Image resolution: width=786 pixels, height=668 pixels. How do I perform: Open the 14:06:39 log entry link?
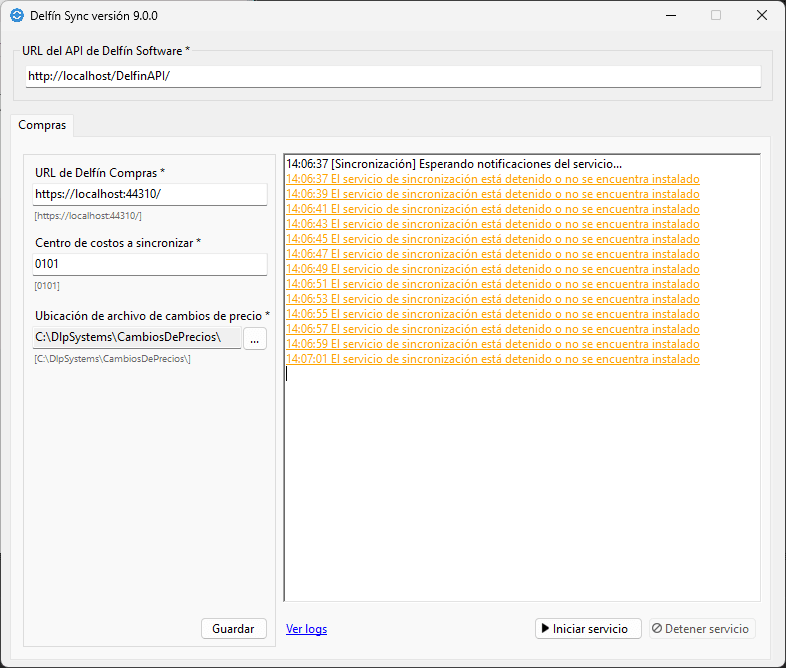(492, 194)
